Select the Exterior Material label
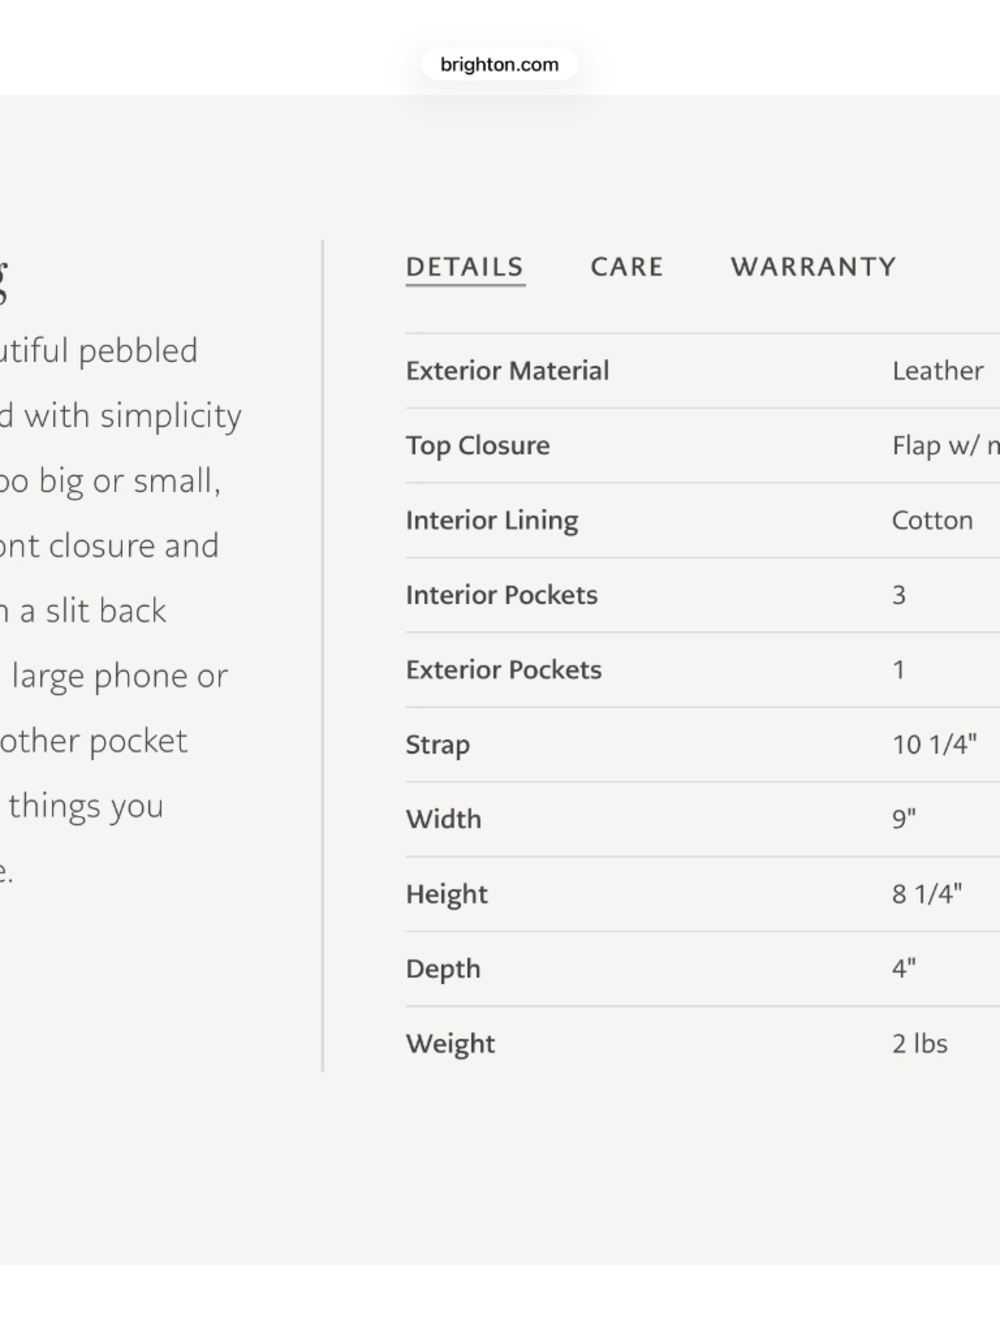 click(507, 371)
